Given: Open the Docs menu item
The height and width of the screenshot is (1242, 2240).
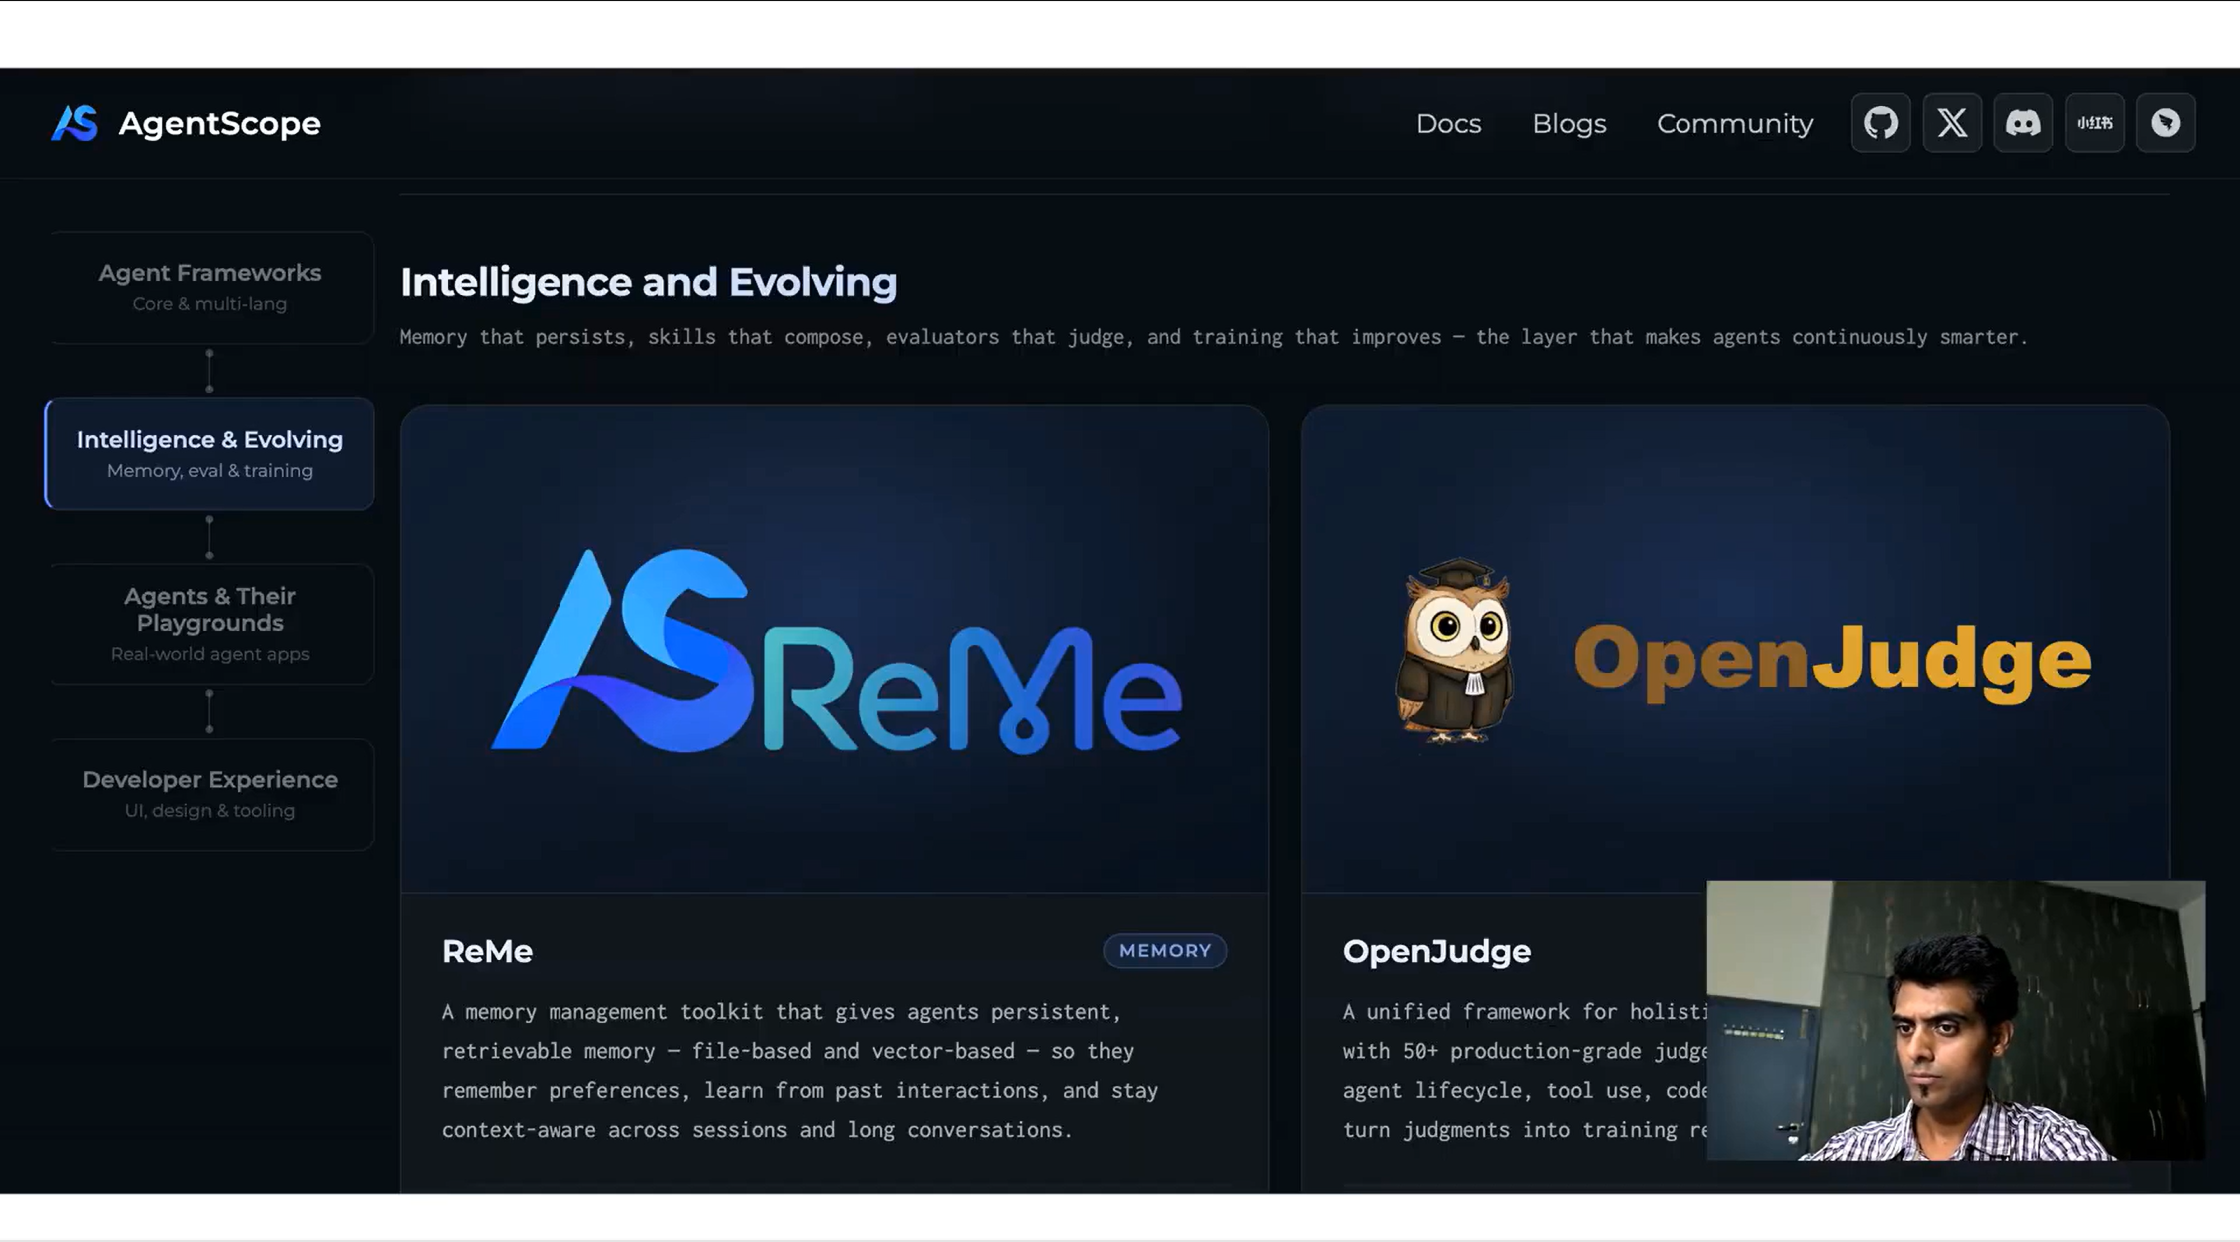Looking at the screenshot, I should [x=1448, y=123].
